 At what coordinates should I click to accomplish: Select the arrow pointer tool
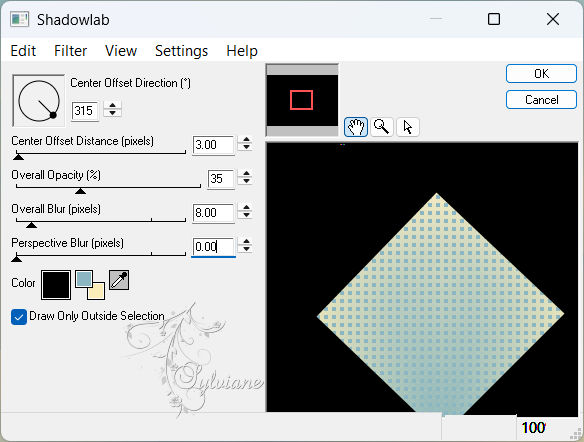click(408, 127)
